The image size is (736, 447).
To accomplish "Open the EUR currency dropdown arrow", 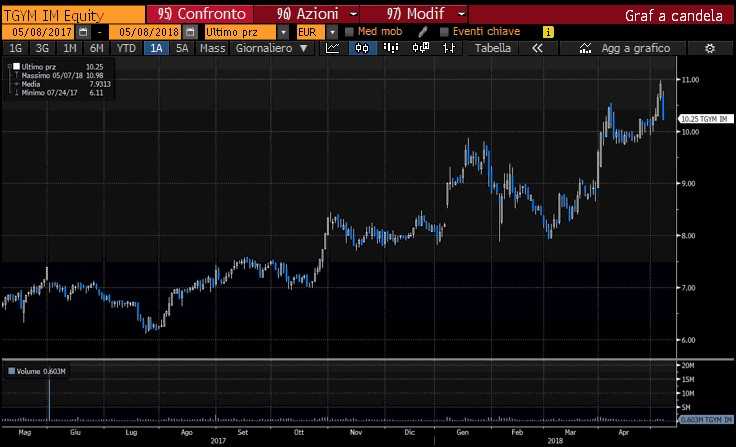I will pos(332,32).
